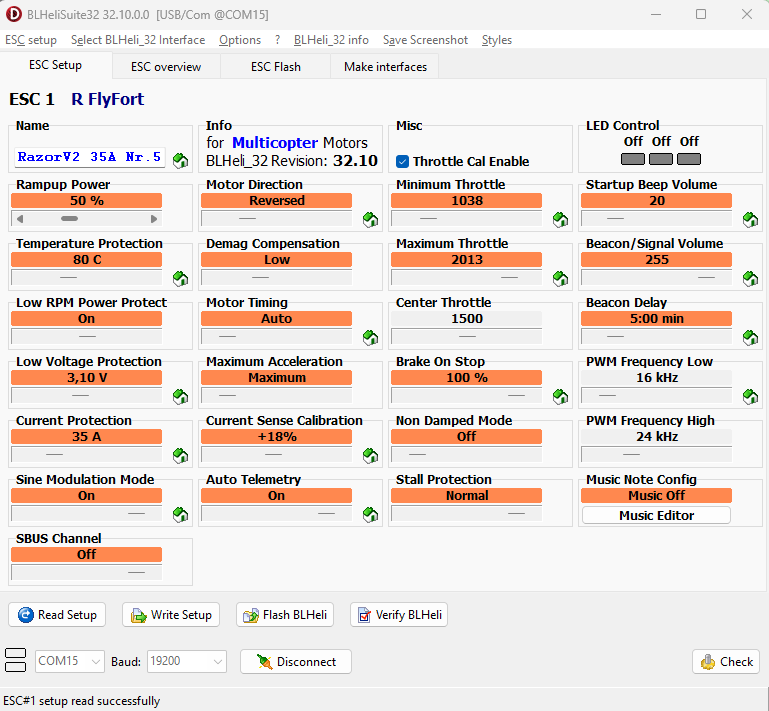Reset Low Voltage Protection via its house icon
Image resolution: width=769 pixels, height=711 pixels.
(180, 396)
